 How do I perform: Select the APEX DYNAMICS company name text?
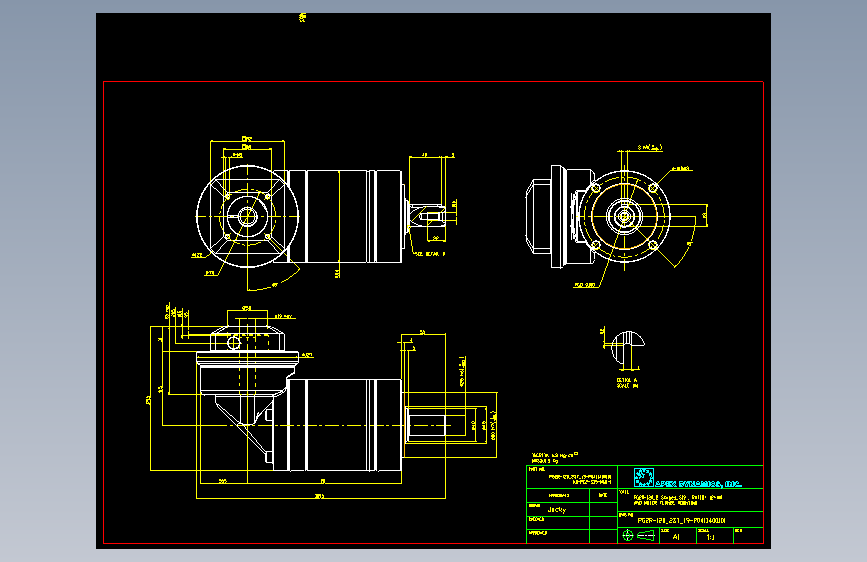click(698, 483)
